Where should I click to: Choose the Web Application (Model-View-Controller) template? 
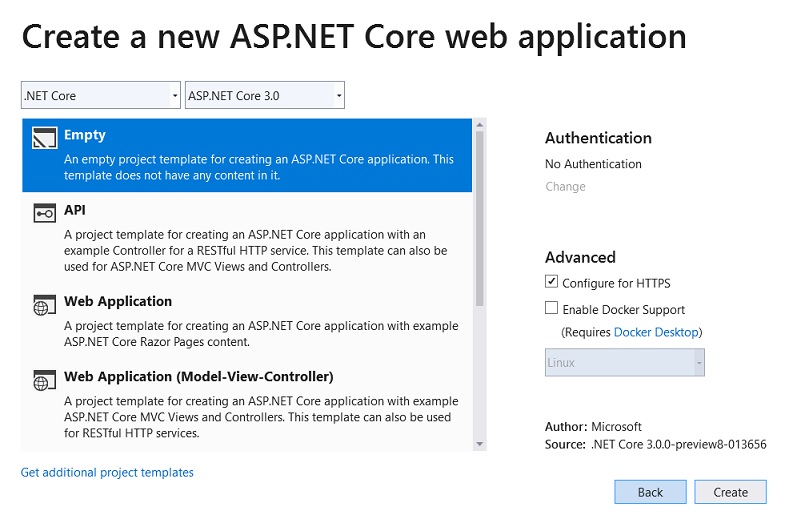[x=198, y=377]
